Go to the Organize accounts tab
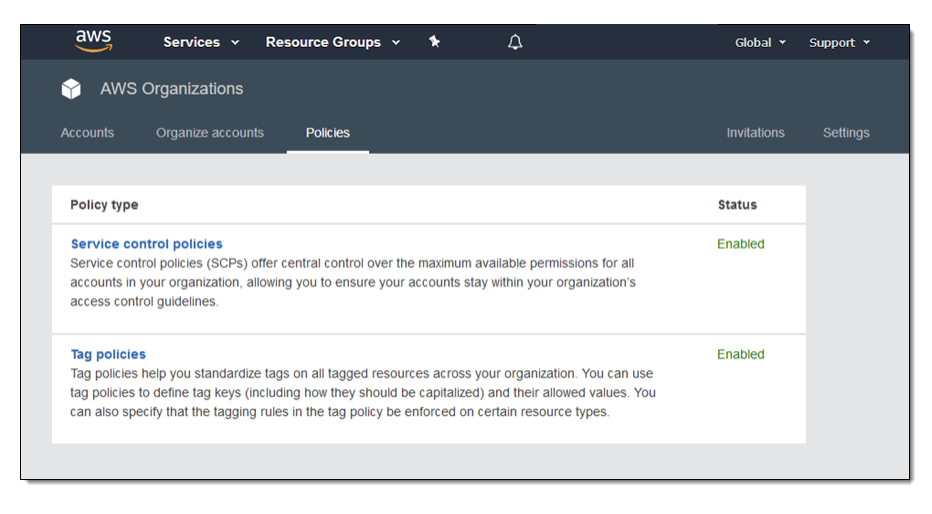 pos(210,133)
